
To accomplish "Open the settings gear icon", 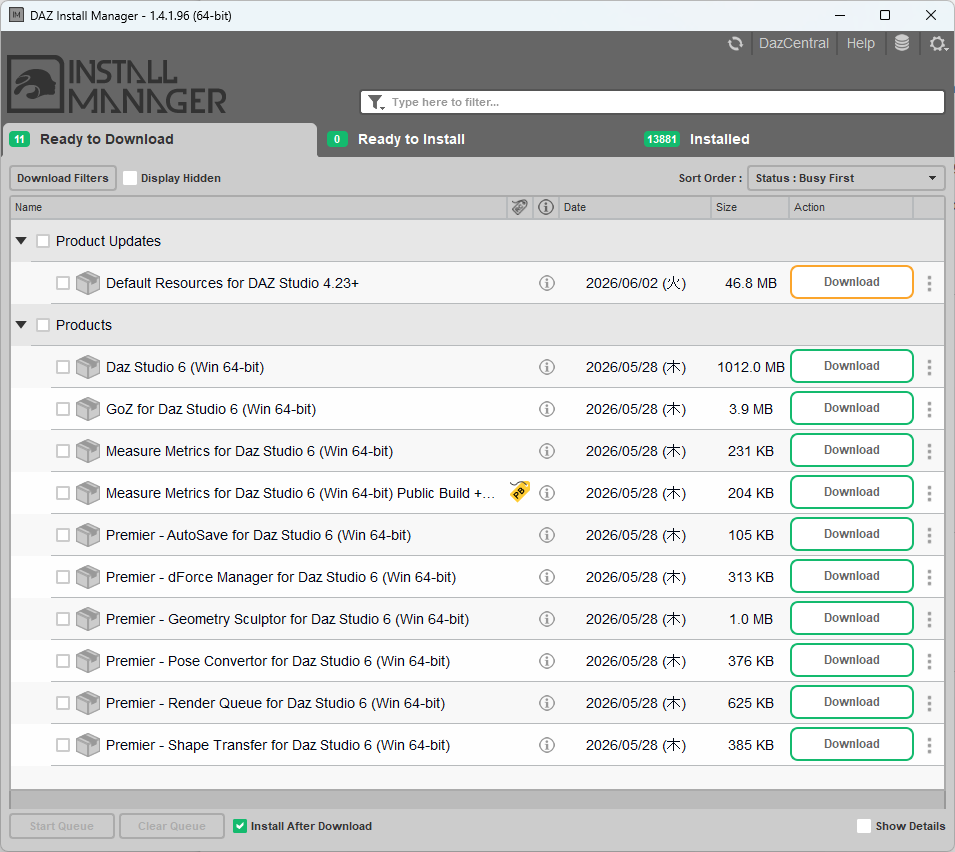I will point(937,43).
